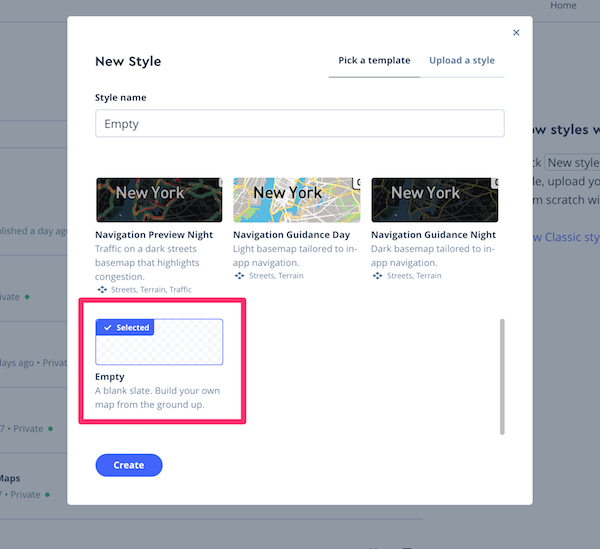Click the Navigation Guidance Night title
The width and height of the screenshot is (600, 549).
coord(433,235)
